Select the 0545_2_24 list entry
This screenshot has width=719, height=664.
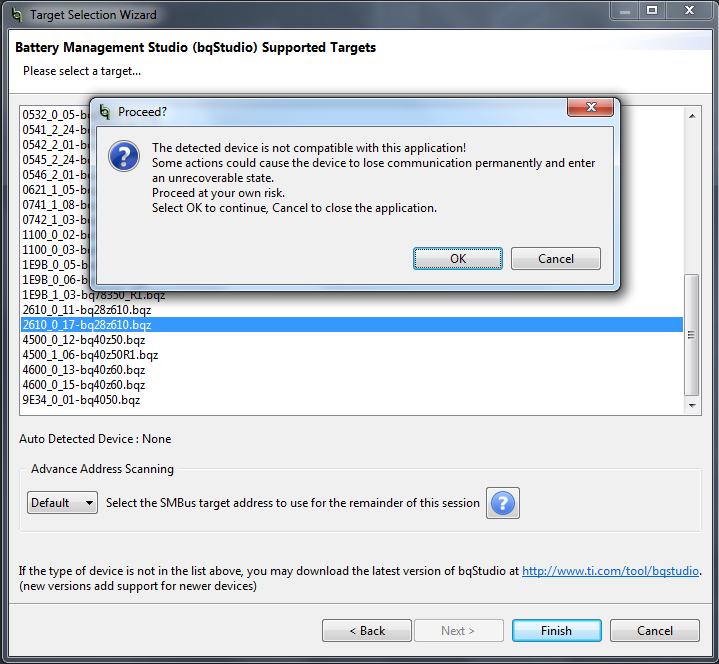tap(55, 160)
